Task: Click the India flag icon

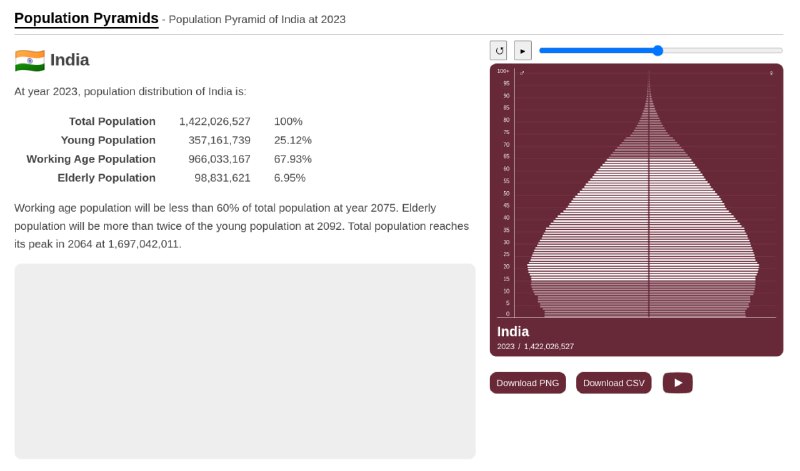Action: 29,60
